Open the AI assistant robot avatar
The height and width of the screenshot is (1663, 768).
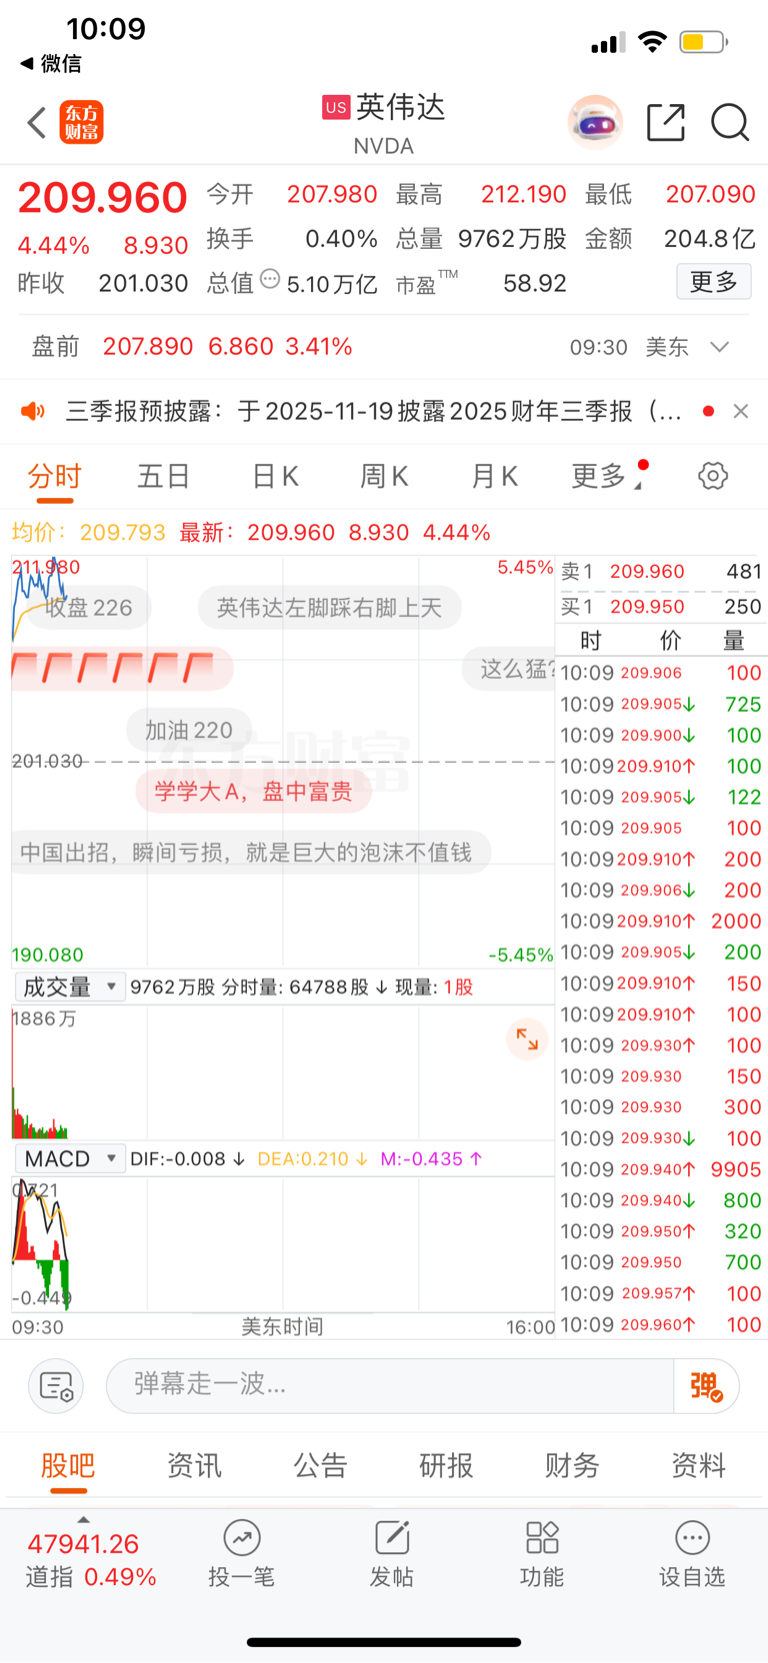point(595,123)
